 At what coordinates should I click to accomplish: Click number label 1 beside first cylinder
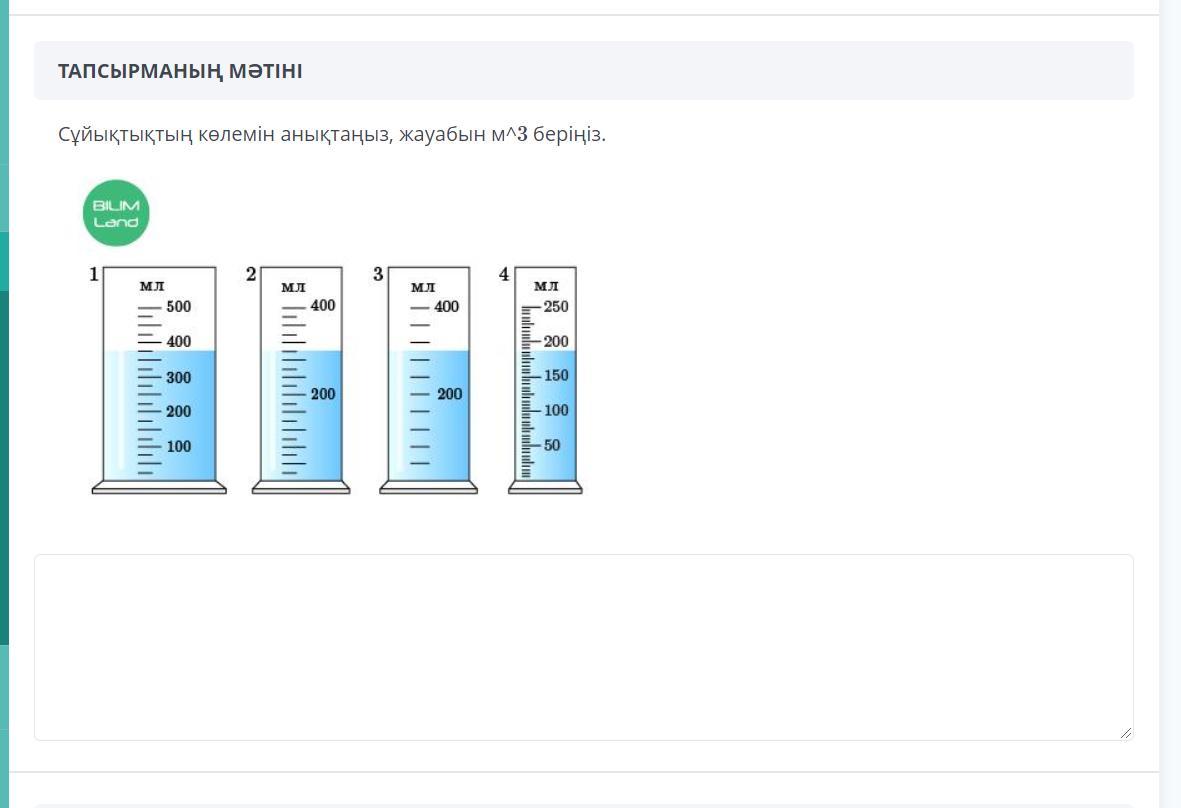(x=94, y=274)
